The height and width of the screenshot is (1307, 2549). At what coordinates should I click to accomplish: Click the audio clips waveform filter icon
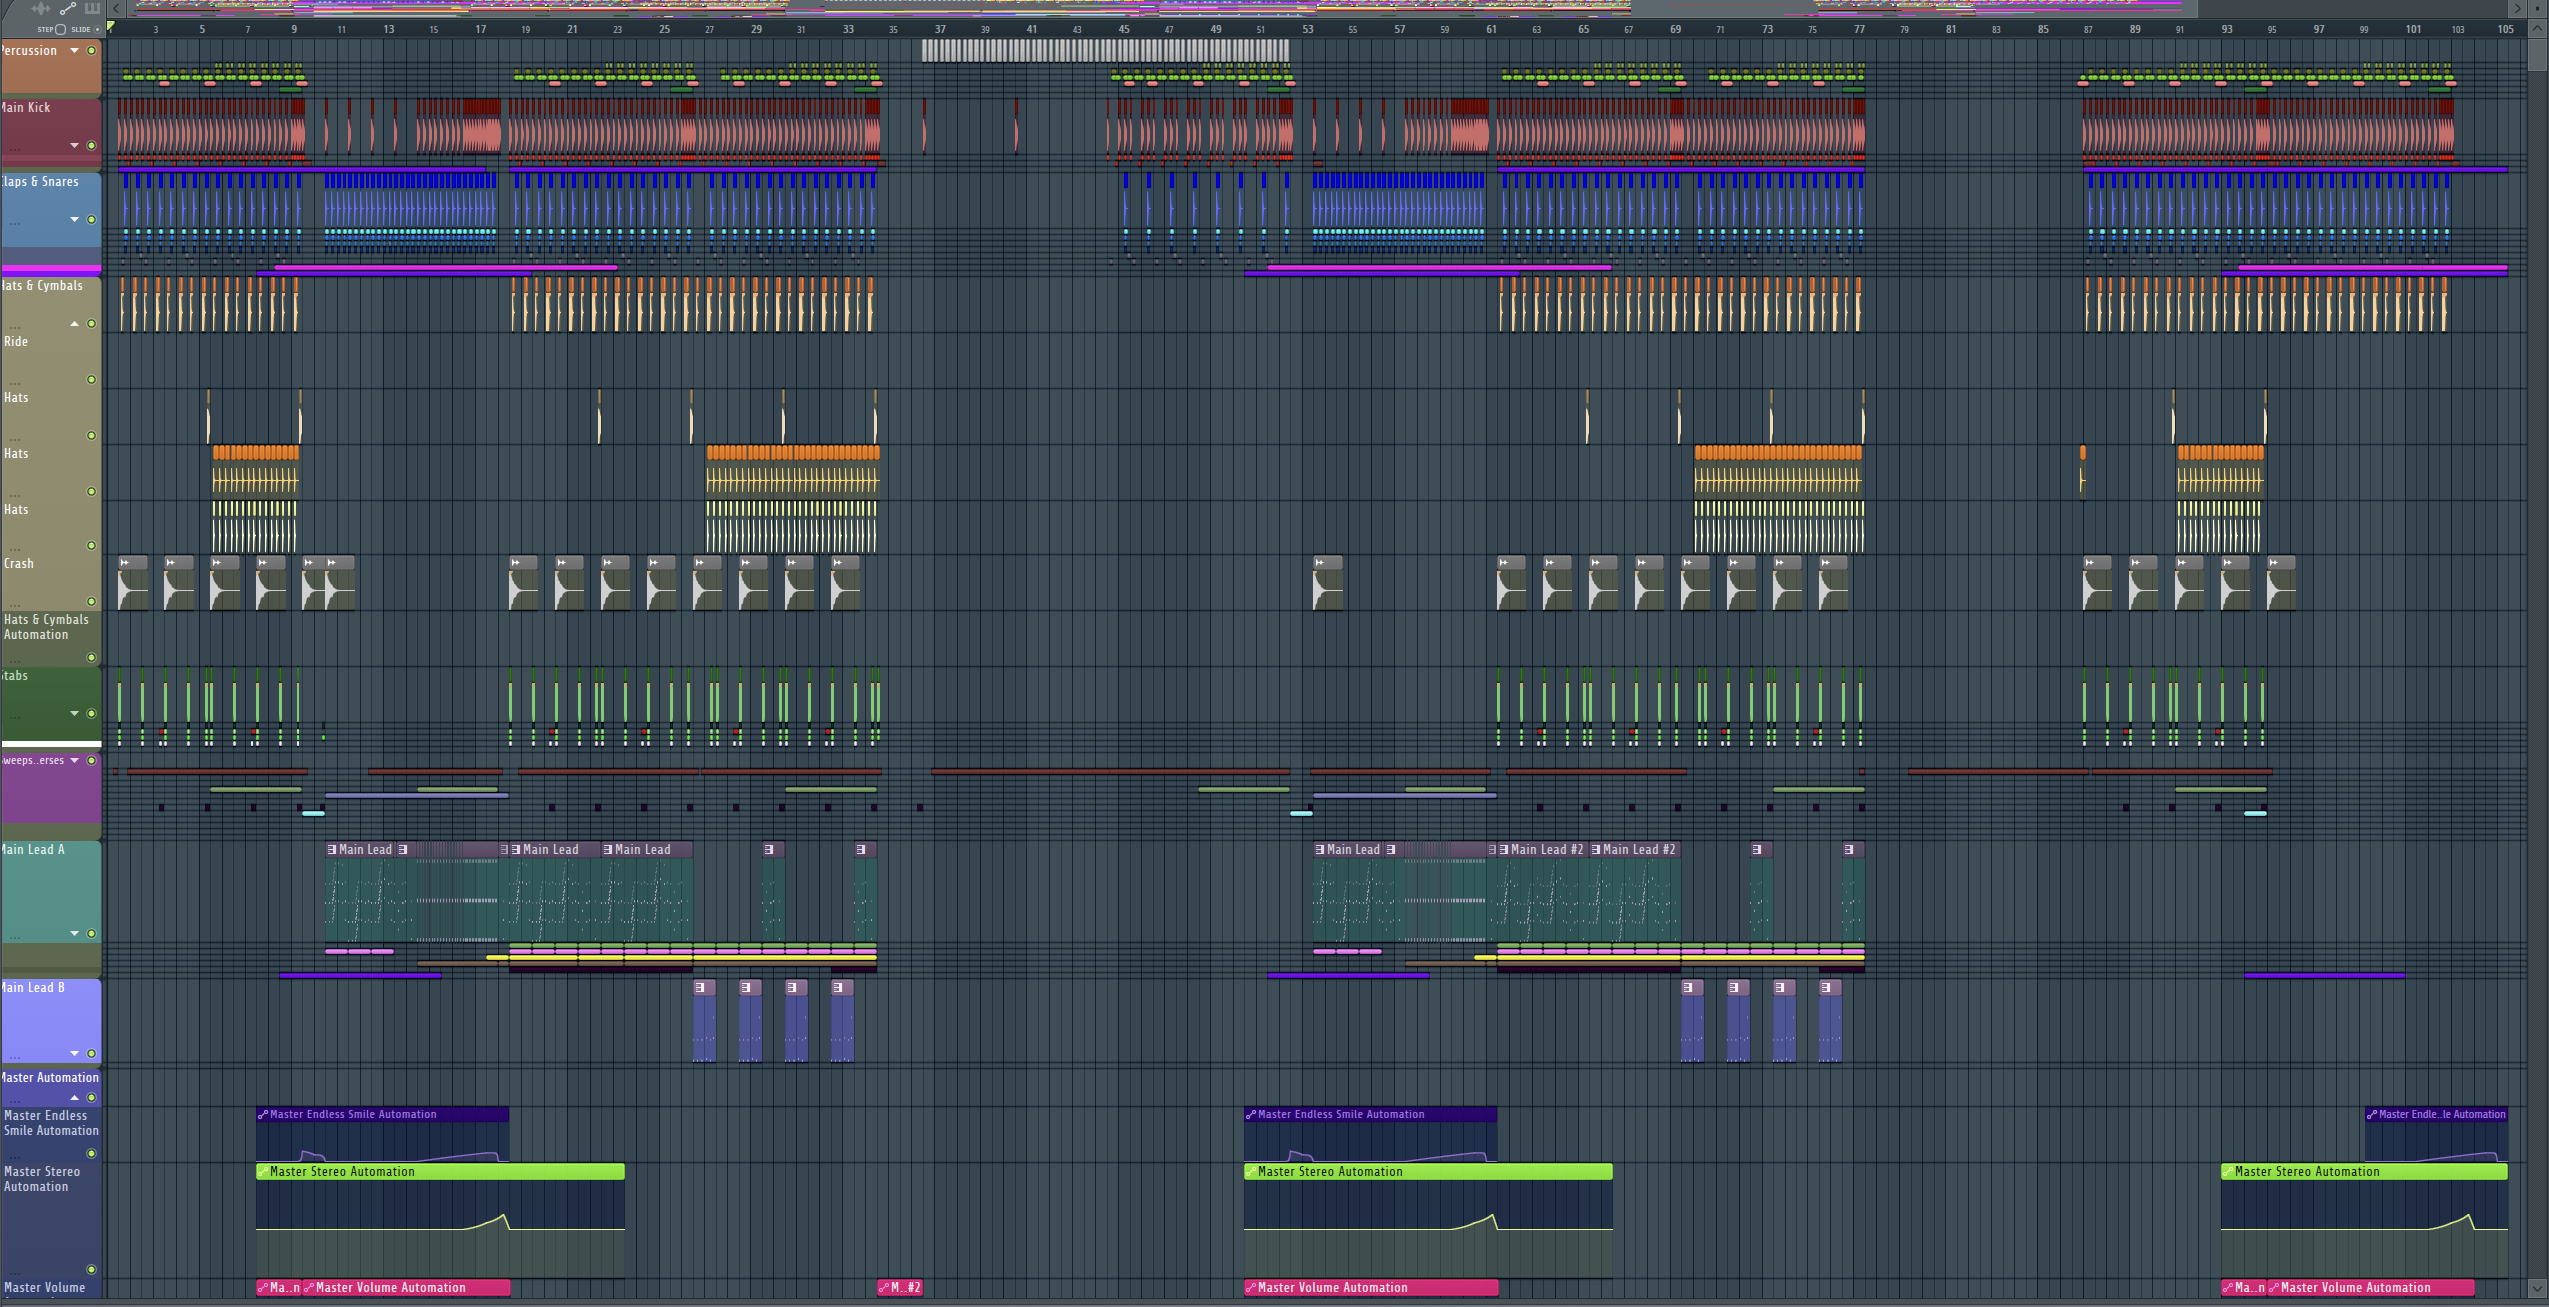(x=41, y=8)
